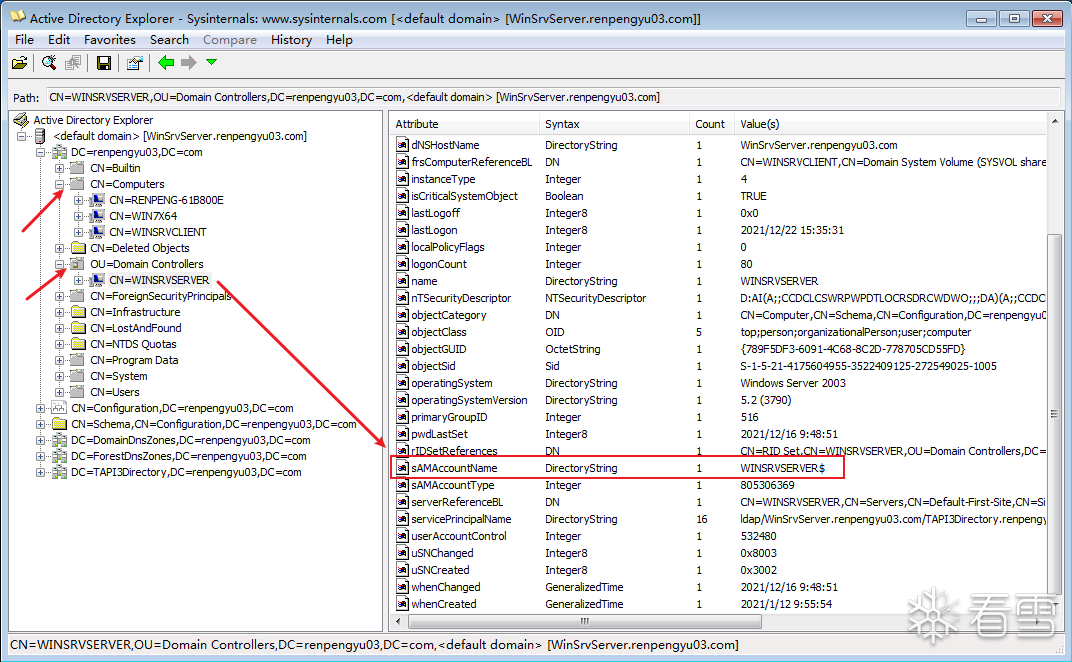1072x662 pixels.
Task: Sort by the Syntax column header
Action: tap(614, 124)
